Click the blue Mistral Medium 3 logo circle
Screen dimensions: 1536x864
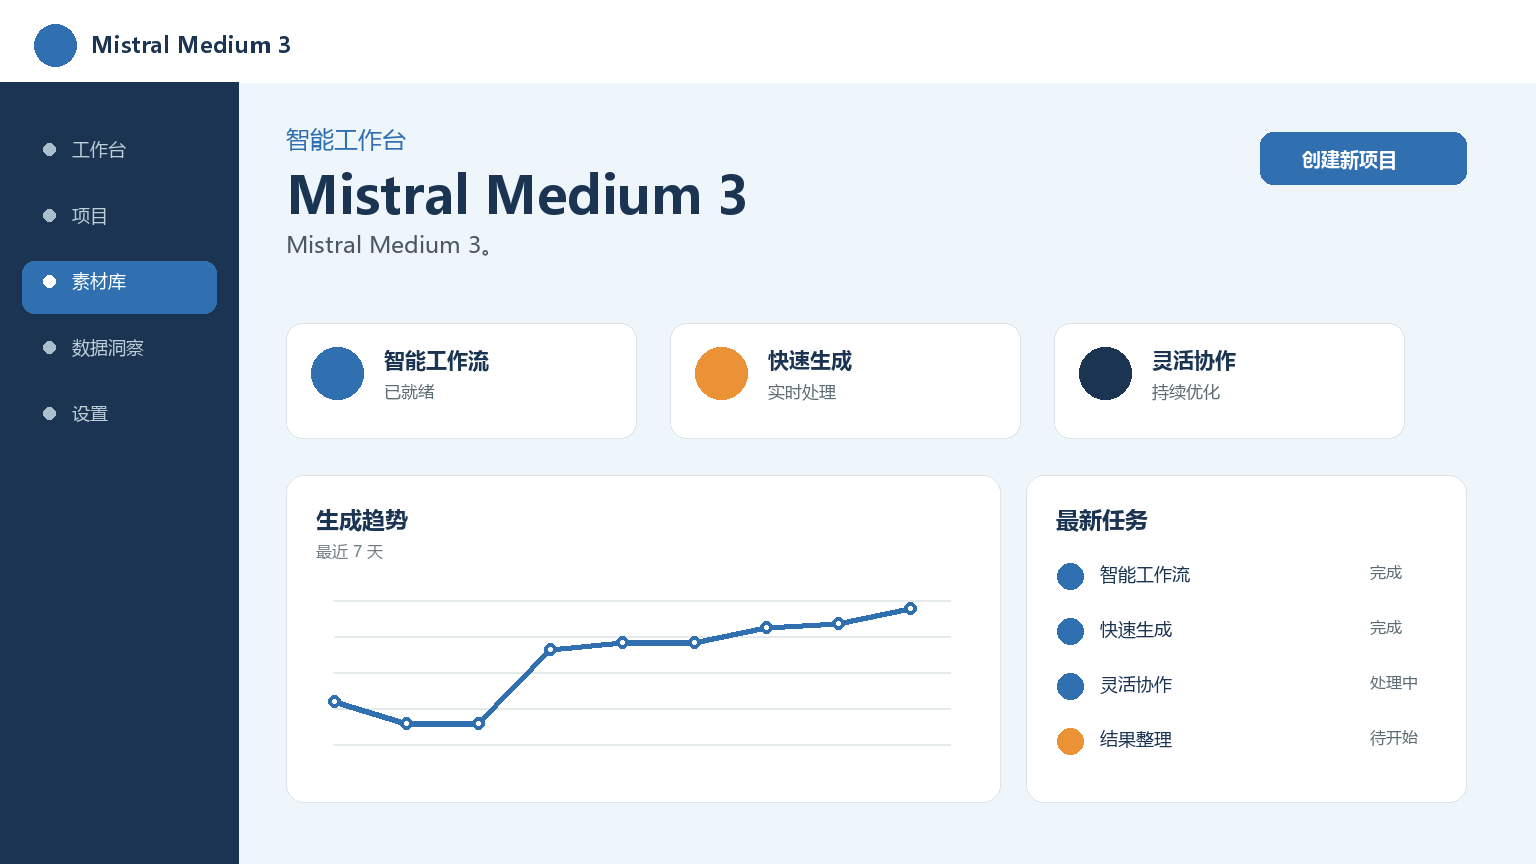[55, 45]
